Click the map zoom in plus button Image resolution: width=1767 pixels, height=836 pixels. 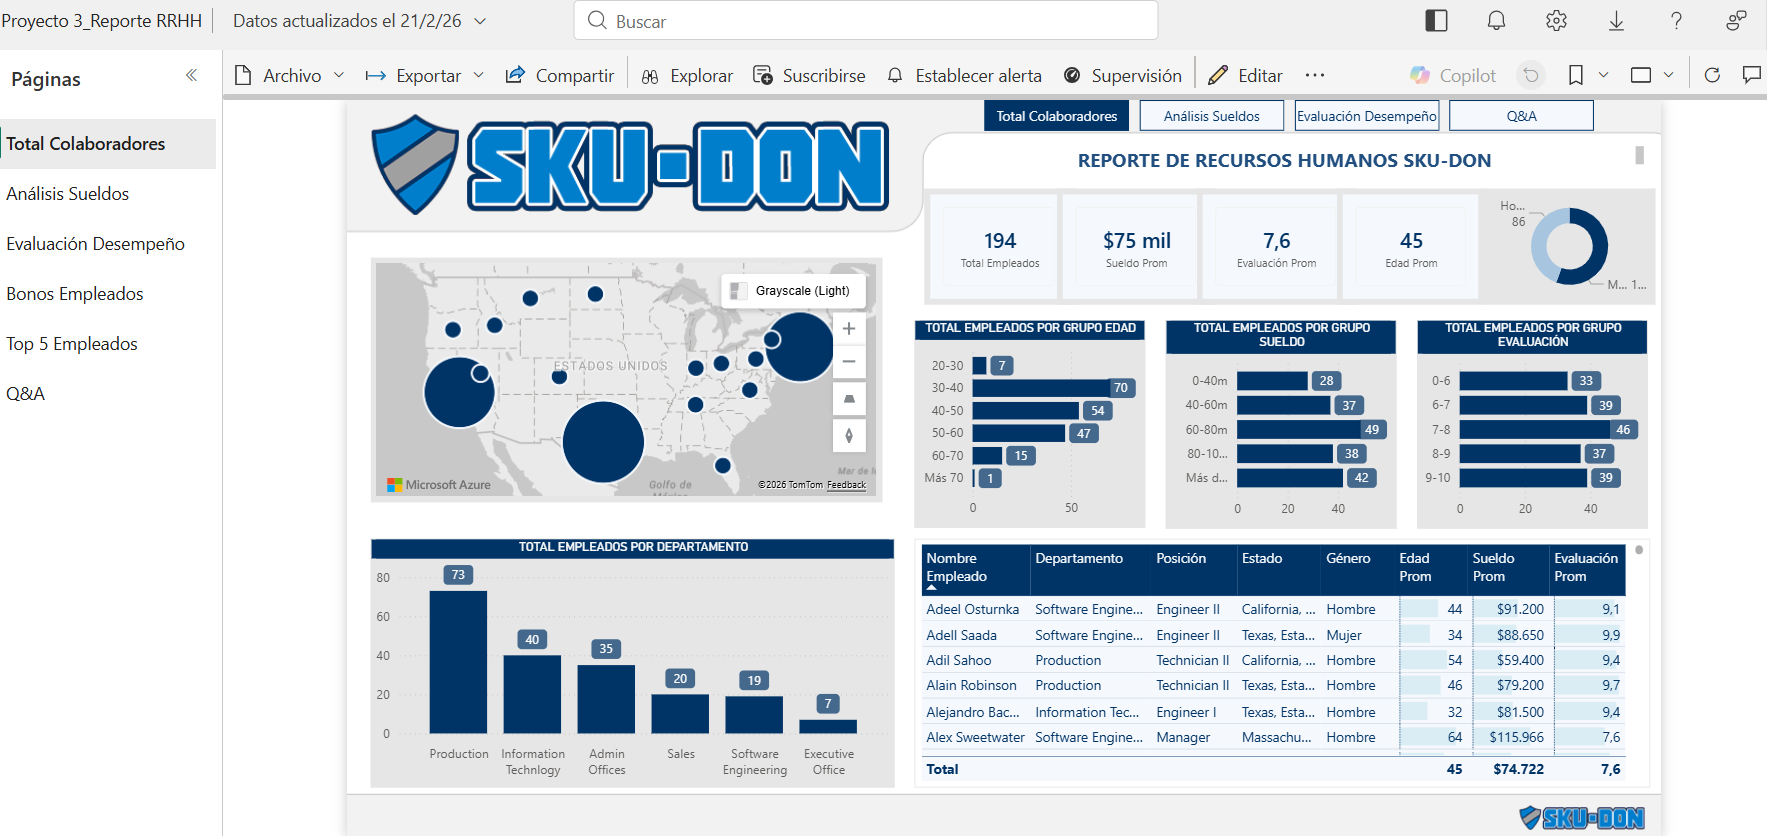[849, 329]
